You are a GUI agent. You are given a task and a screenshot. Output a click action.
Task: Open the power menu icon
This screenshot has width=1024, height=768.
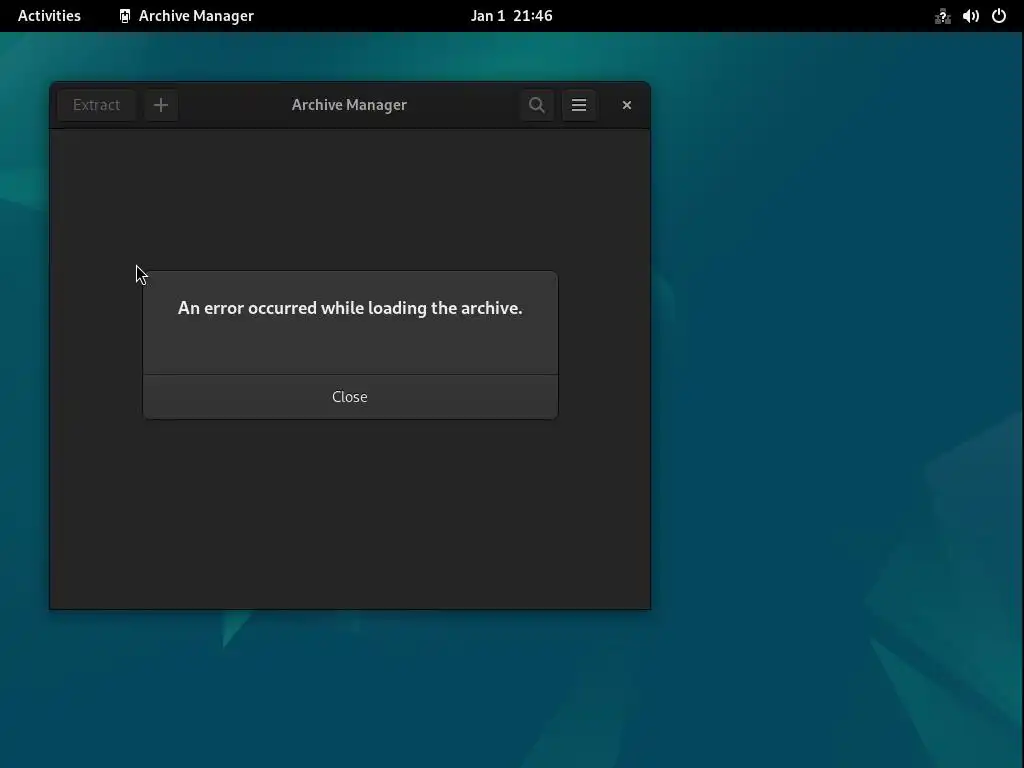coord(999,16)
